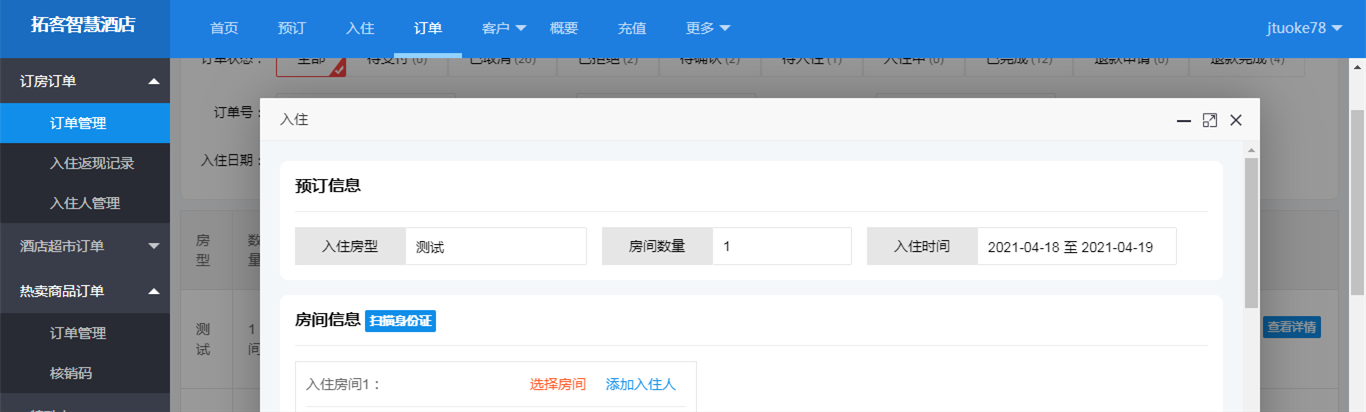Click the 入住 dialog title

(294, 120)
